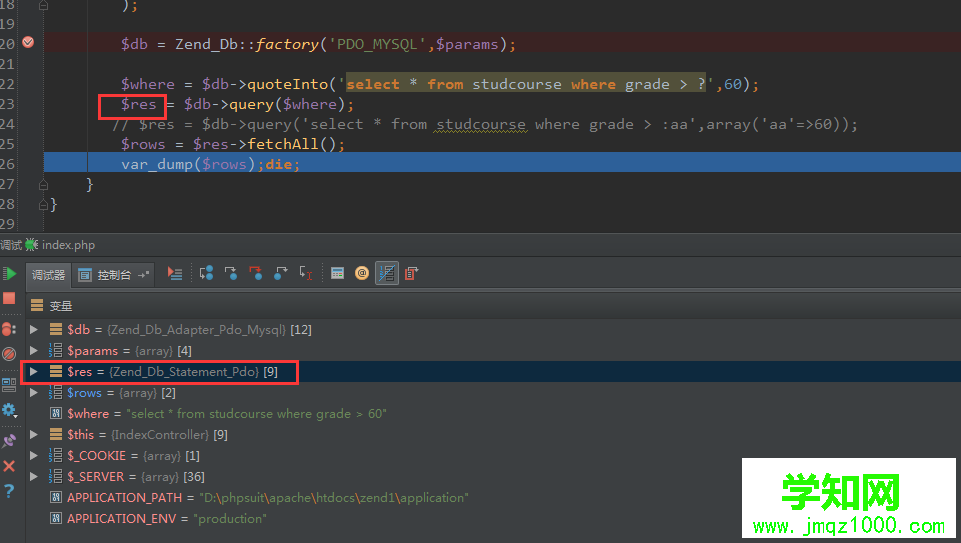Click 'var_dump' on the highlighted line 26
961x543 pixels.
pyautogui.click(x=157, y=164)
